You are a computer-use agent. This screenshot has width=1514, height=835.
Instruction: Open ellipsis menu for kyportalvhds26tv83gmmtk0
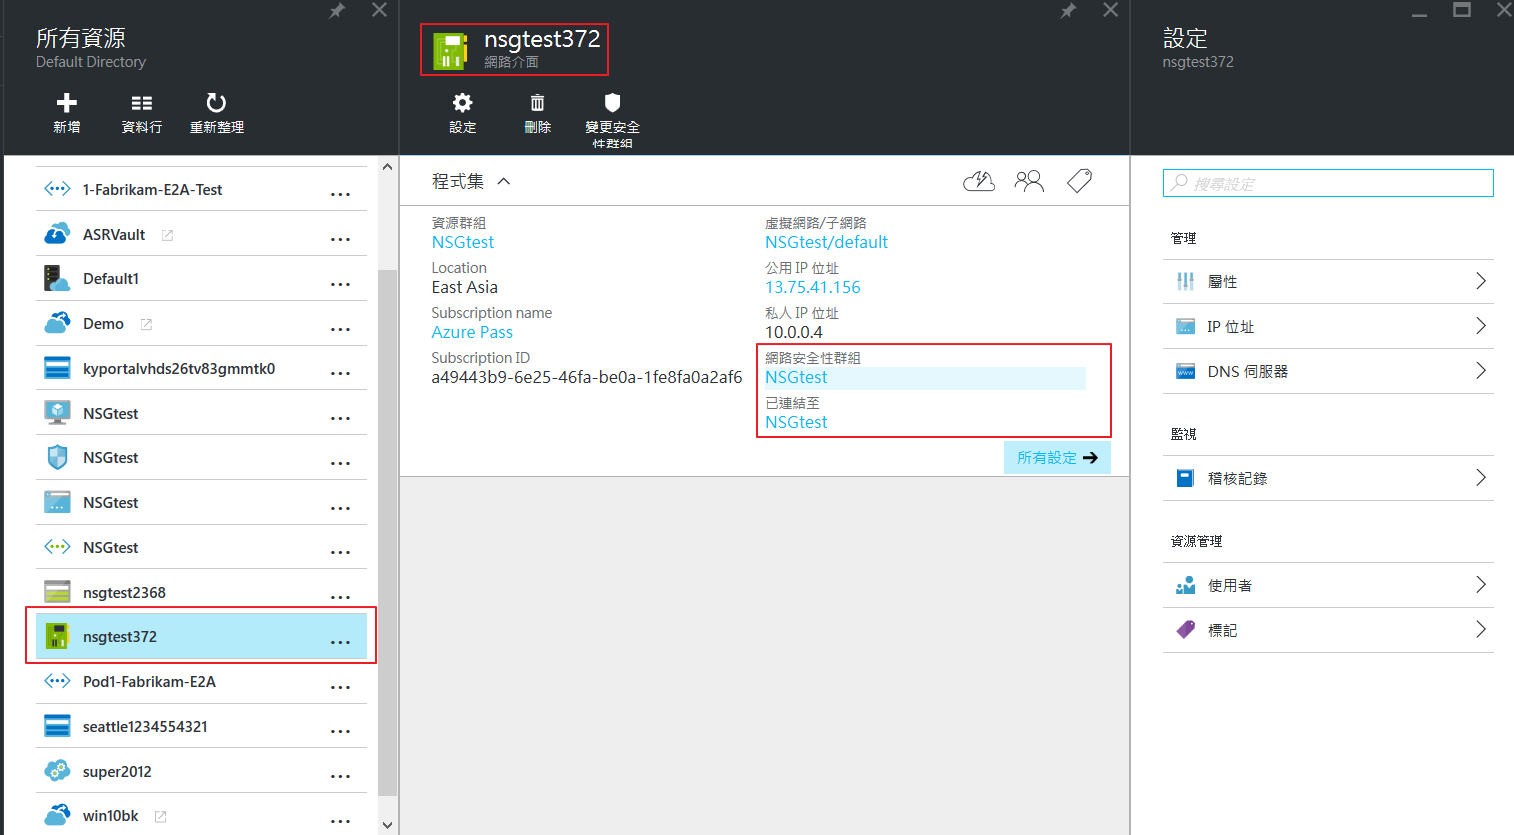(340, 373)
